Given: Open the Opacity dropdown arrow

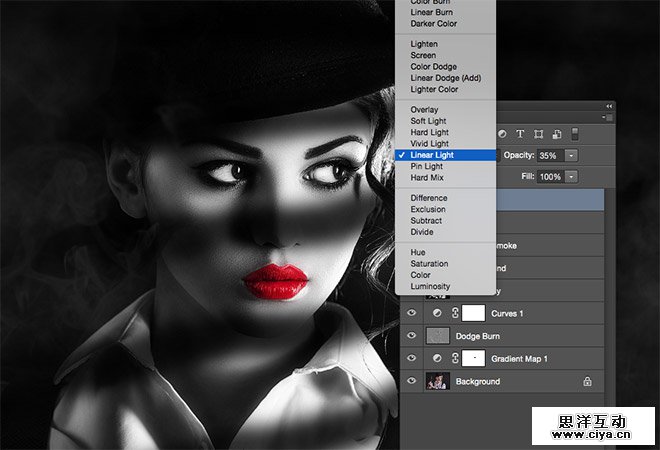Looking at the screenshot, I should (x=571, y=156).
